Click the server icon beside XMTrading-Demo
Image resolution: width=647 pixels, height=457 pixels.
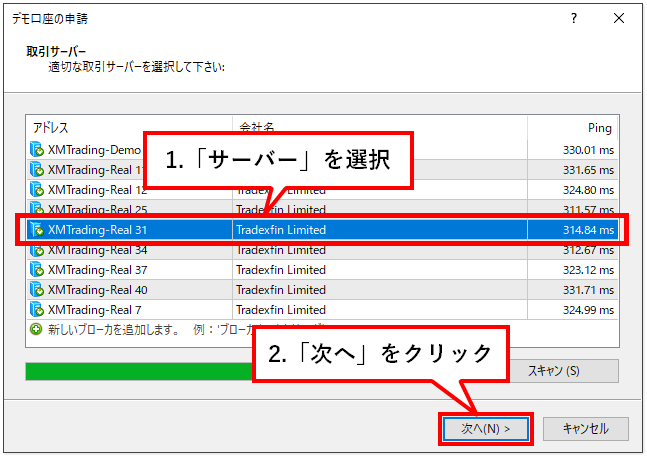(x=37, y=150)
